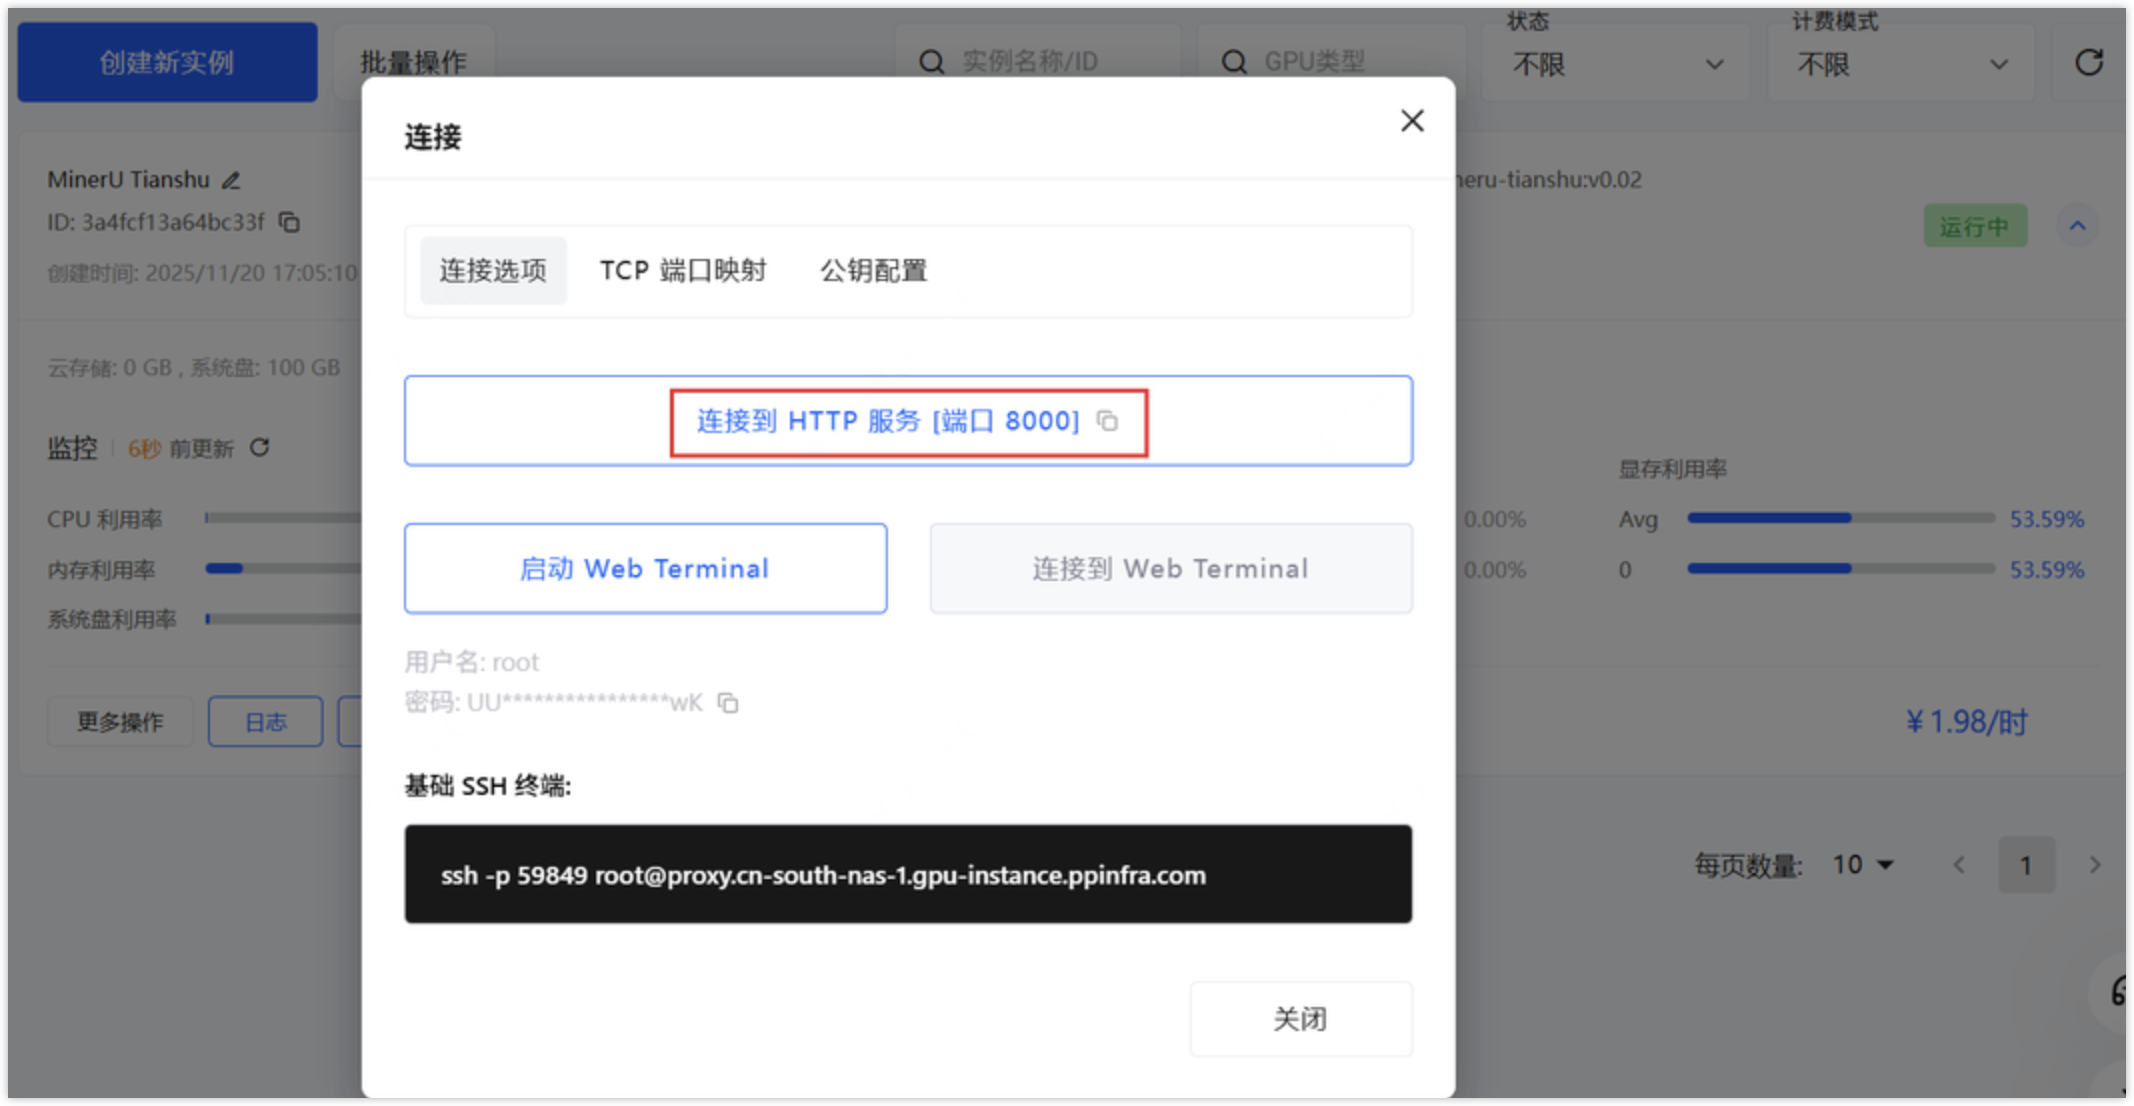Click the 显存利用率 Avg progress bar

click(1840, 518)
